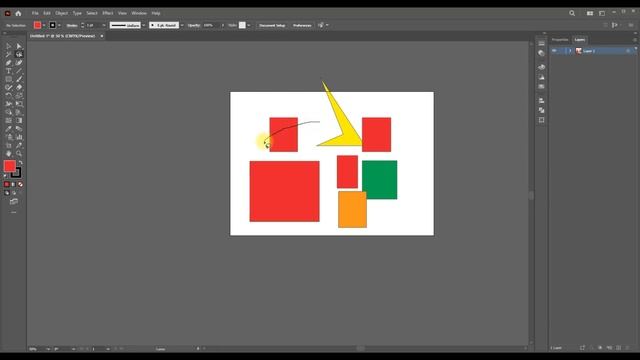Open zoom level dropdown in status bar

48,349
